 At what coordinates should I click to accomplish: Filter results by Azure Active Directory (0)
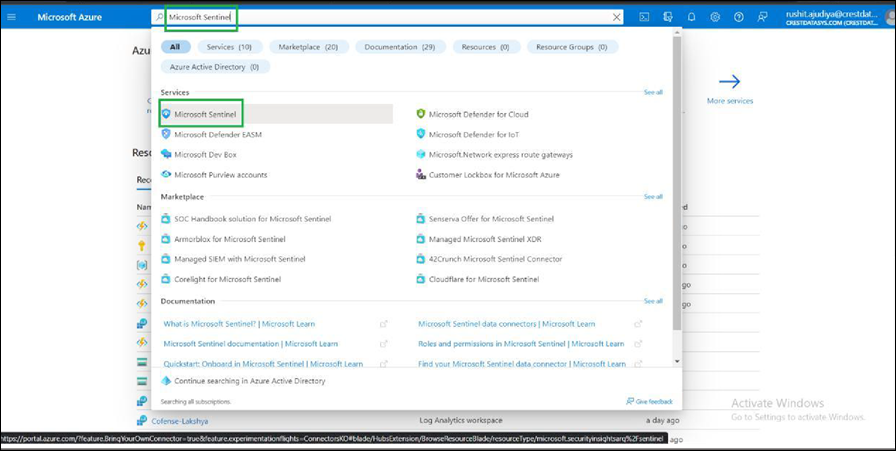pyautogui.click(x=215, y=67)
